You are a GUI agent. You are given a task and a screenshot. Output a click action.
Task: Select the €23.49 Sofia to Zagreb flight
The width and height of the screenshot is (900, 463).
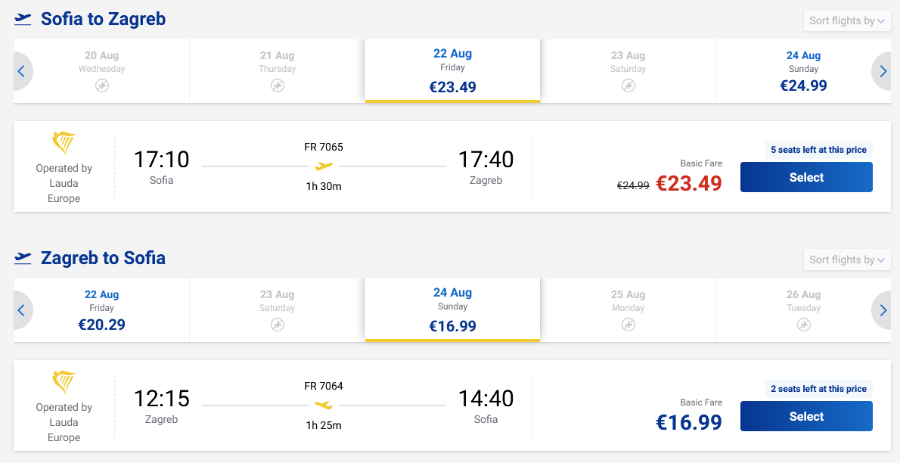tap(806, 177)
